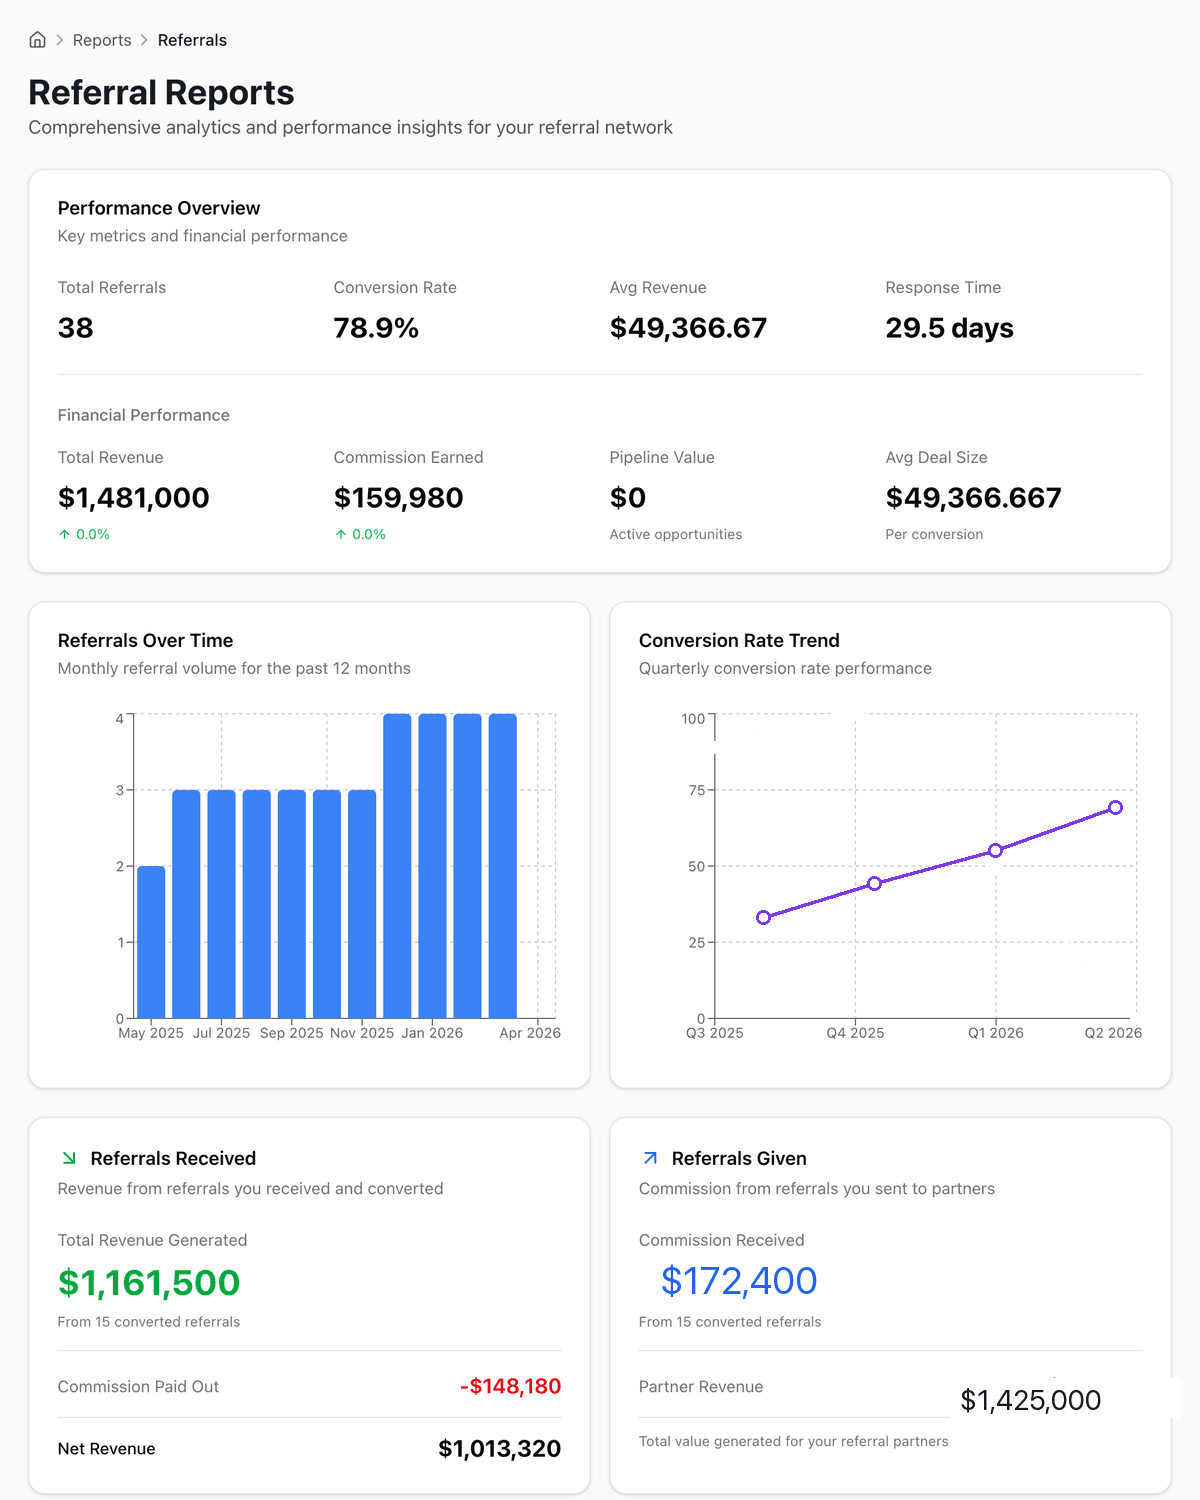Screen dimensions: 1200x1500
Task: Toggle the Performance Overview panel
Action: [x=158, y=208]
